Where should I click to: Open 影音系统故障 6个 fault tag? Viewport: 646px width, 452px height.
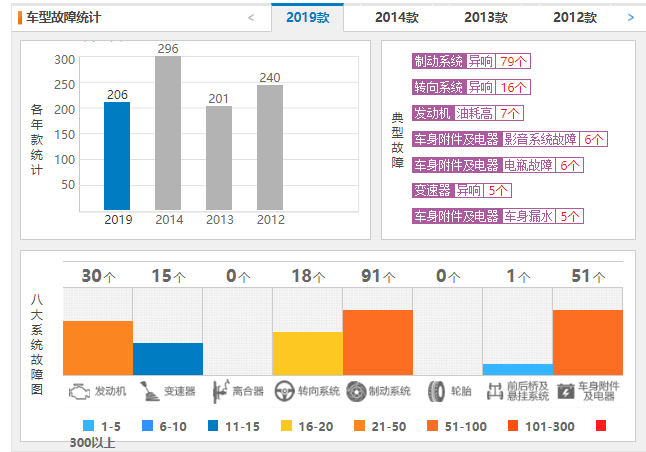click(510, 139)
